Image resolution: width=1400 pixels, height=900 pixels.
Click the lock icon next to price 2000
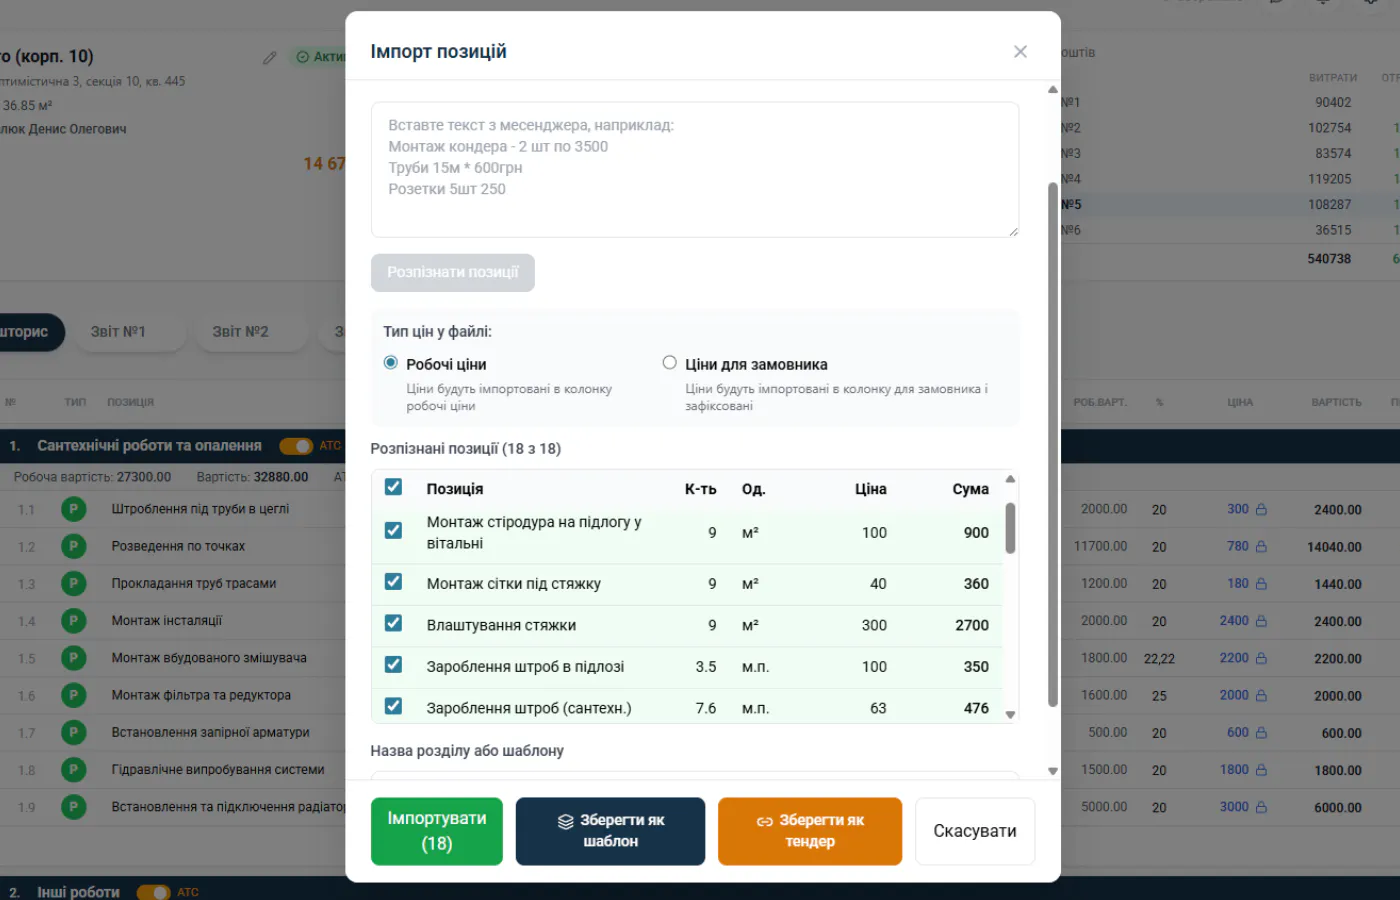pyautogui.click(x=1261, y=695)
